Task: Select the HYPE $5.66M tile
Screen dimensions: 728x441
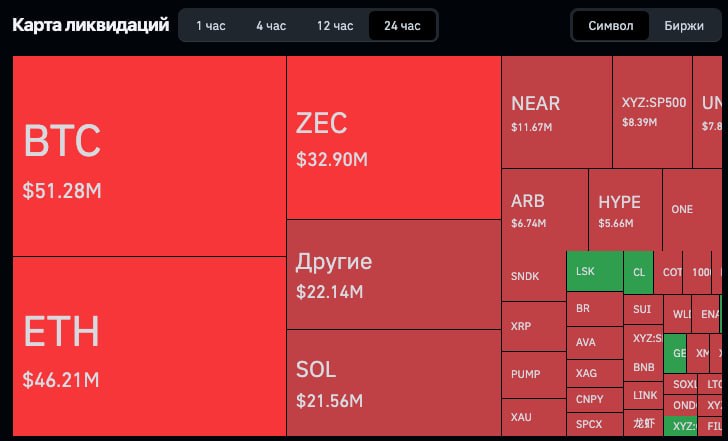Action: click(x=625, y=210)
